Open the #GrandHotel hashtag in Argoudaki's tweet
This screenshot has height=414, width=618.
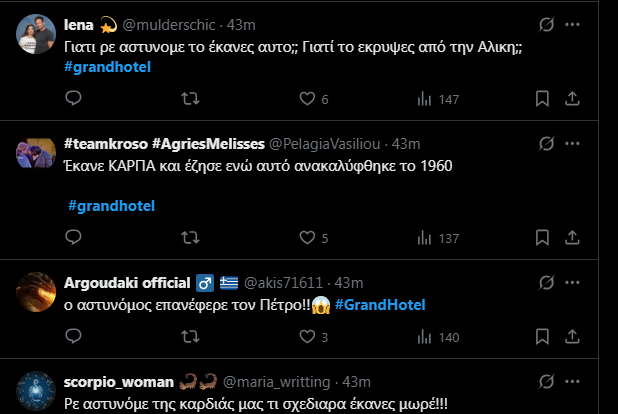pyautogui.click(x=380, y=305)
